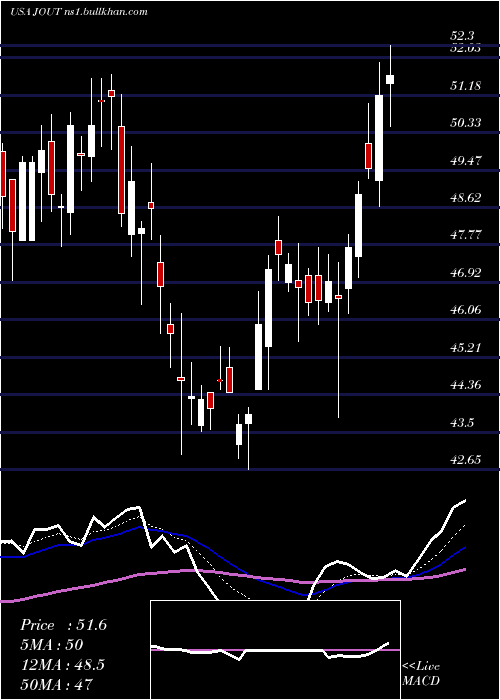Select the 48.62 price axis label
The width and height of the screenshot is (500, 700).
[x=466, y=197]
